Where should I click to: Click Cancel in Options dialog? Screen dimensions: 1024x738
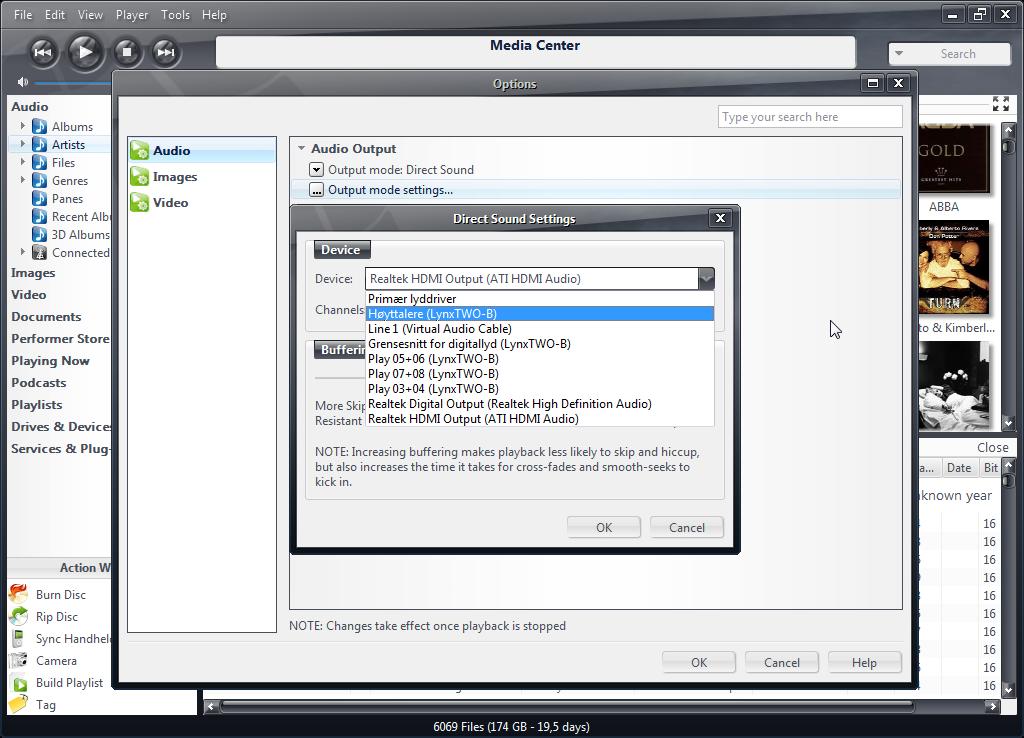[782, 662]
